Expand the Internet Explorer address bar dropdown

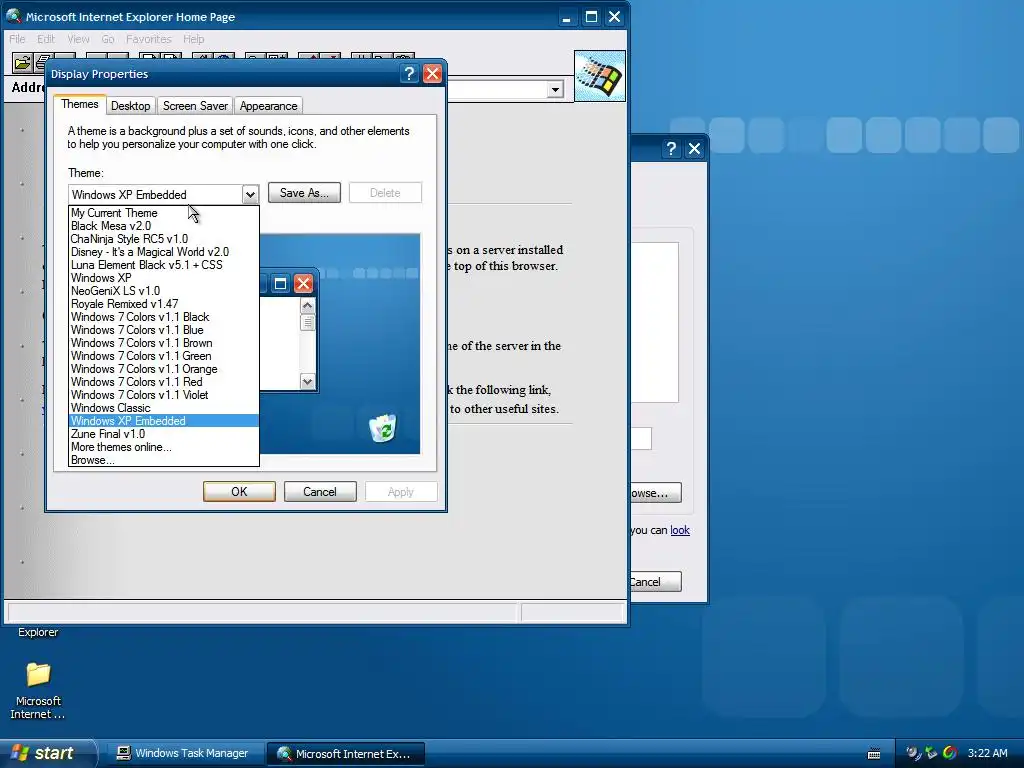[555, 89]
